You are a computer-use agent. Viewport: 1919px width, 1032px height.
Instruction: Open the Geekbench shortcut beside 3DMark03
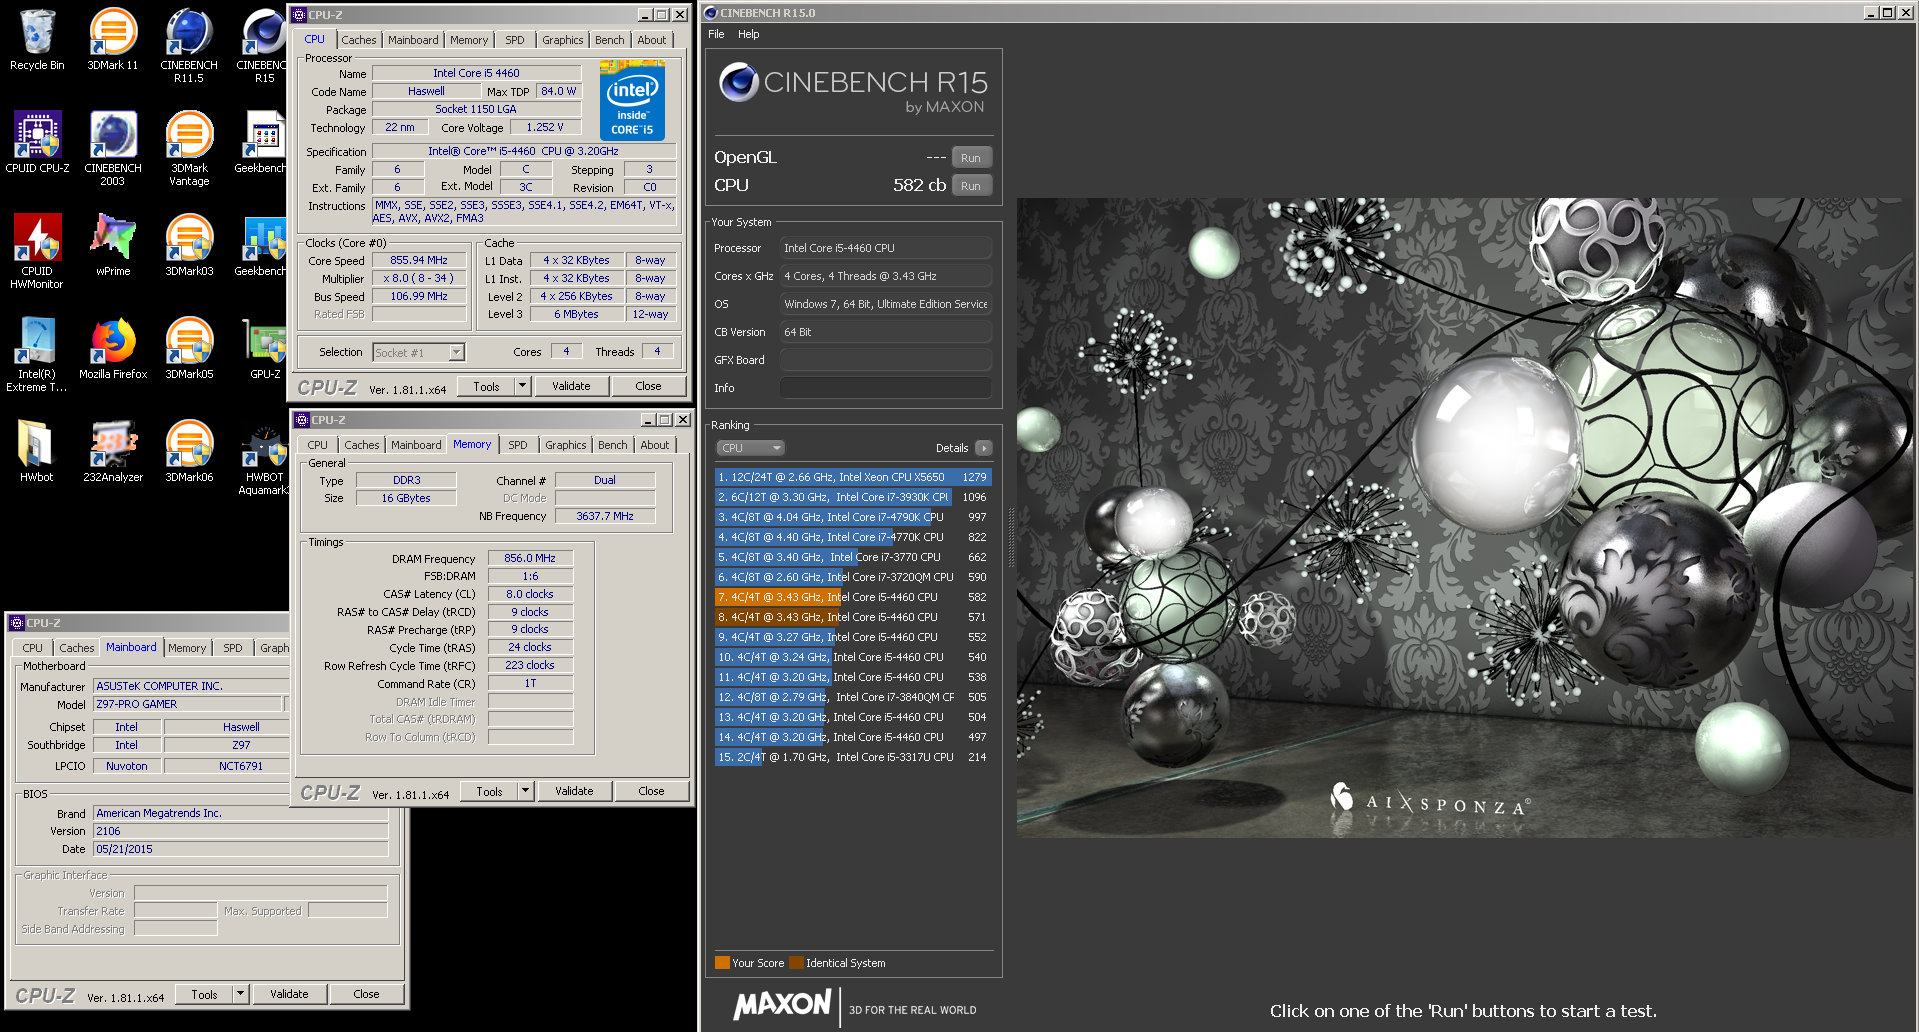262,245
